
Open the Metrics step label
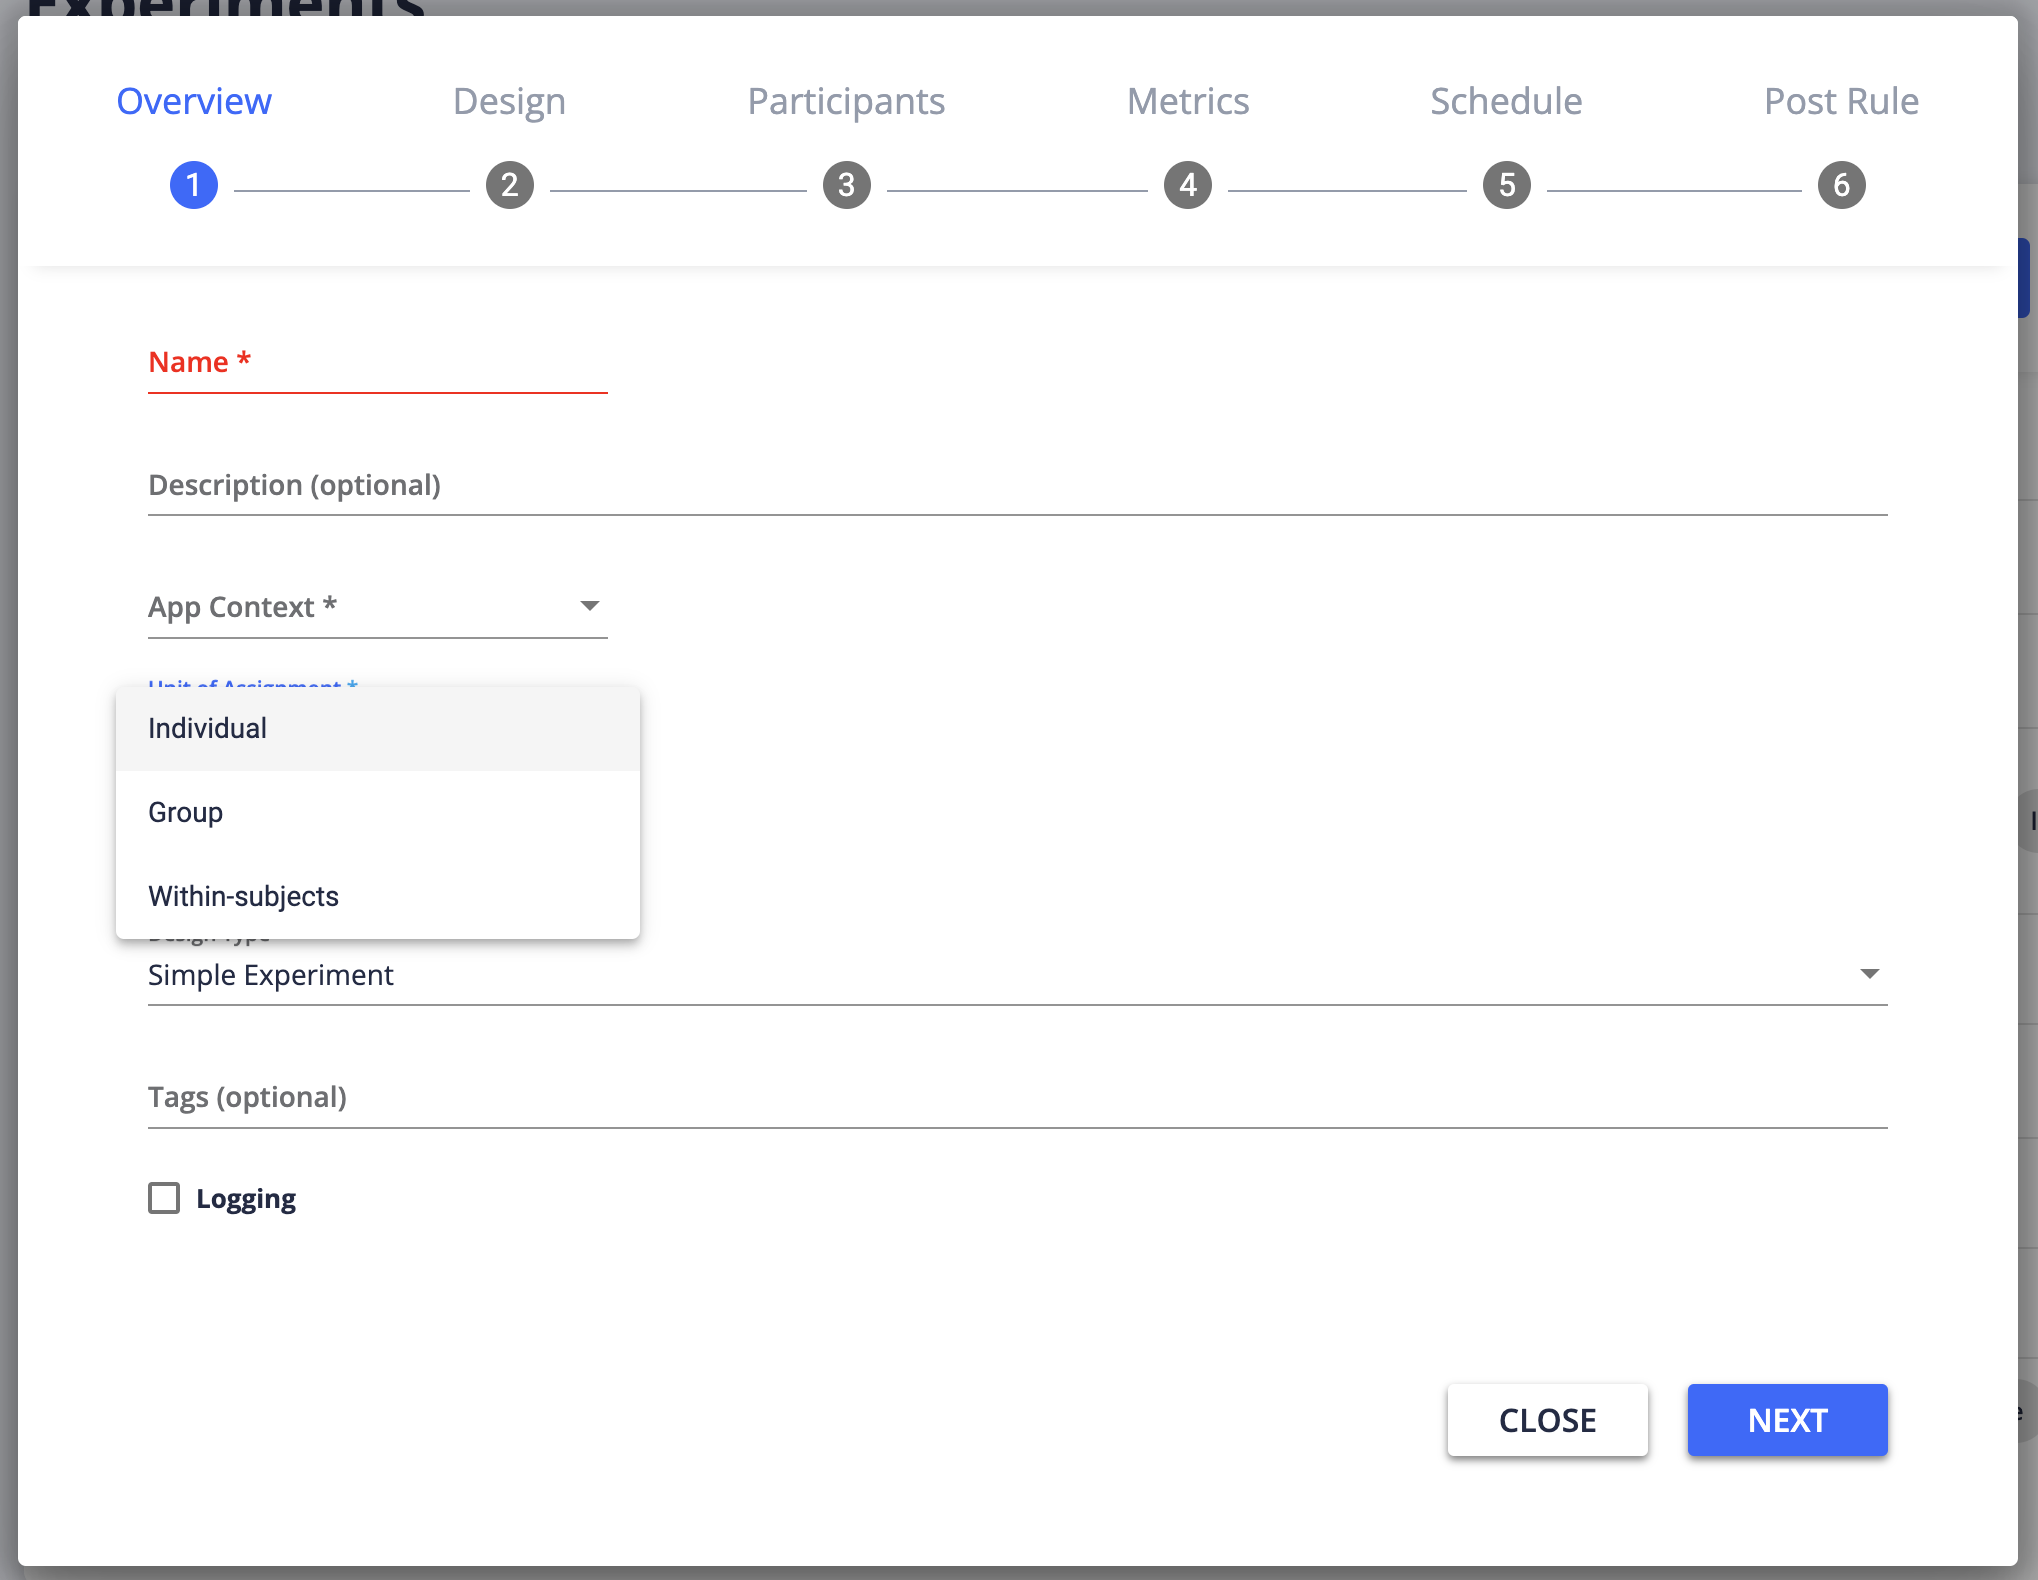(1188, 101)
